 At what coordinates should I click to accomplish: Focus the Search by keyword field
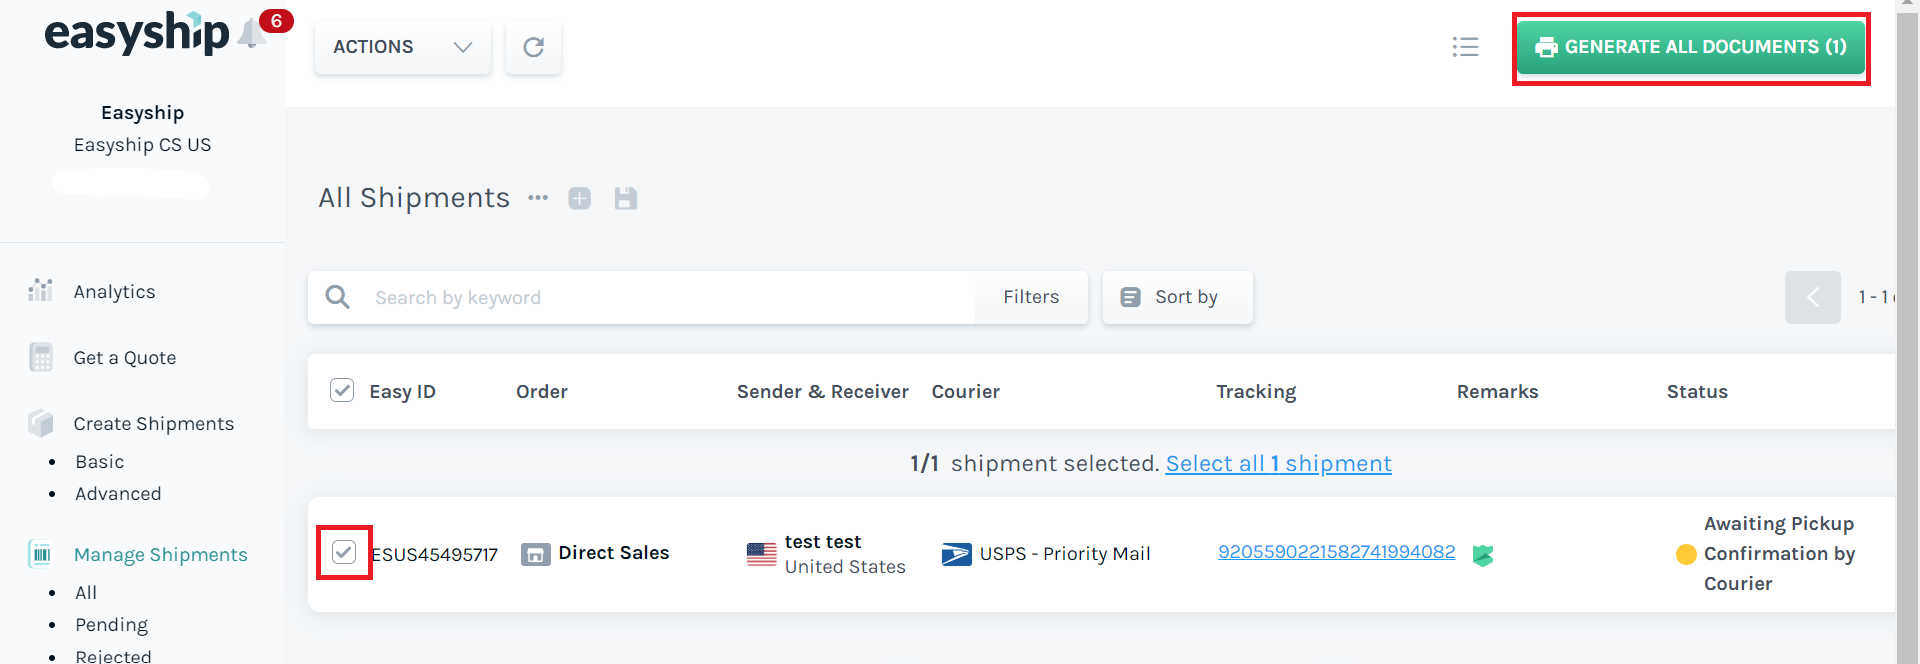(660, 297)
